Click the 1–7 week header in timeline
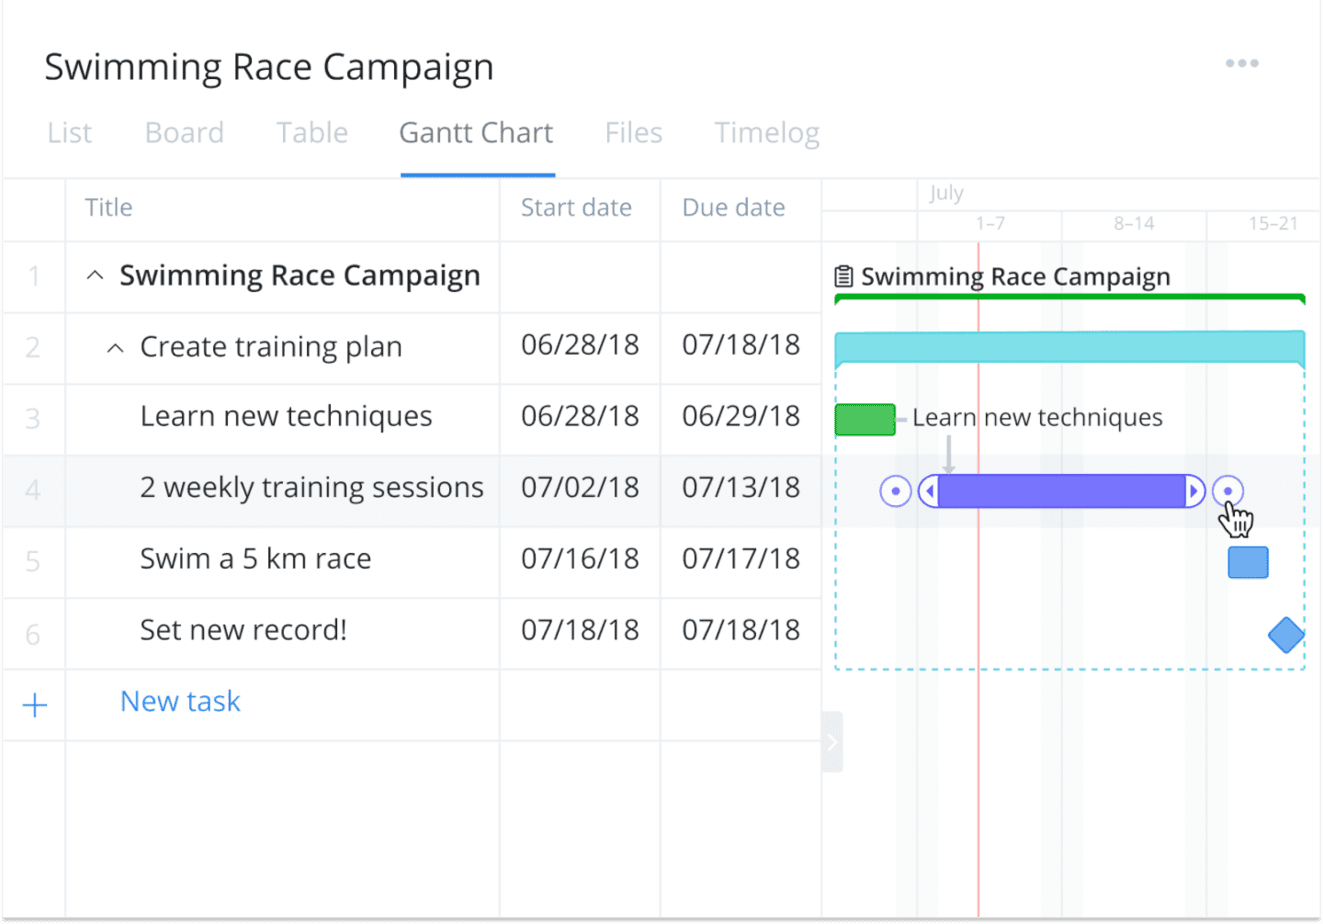This screenshot has height=924, width=1323. [x=990, y=224]
